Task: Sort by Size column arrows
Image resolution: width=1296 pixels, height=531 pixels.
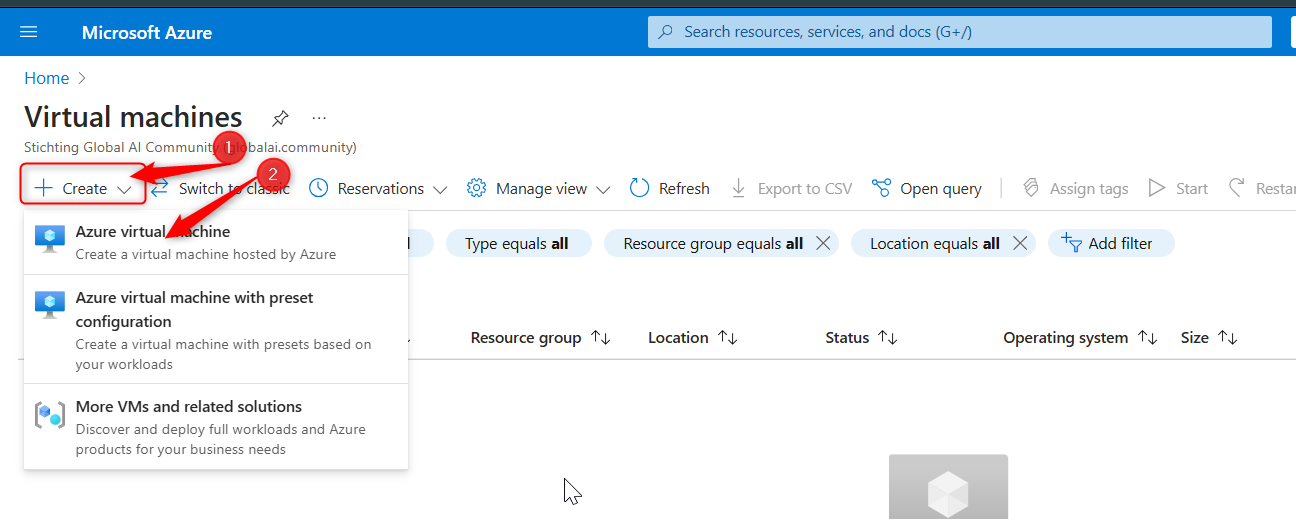Action: click(x=1227, y=338)
